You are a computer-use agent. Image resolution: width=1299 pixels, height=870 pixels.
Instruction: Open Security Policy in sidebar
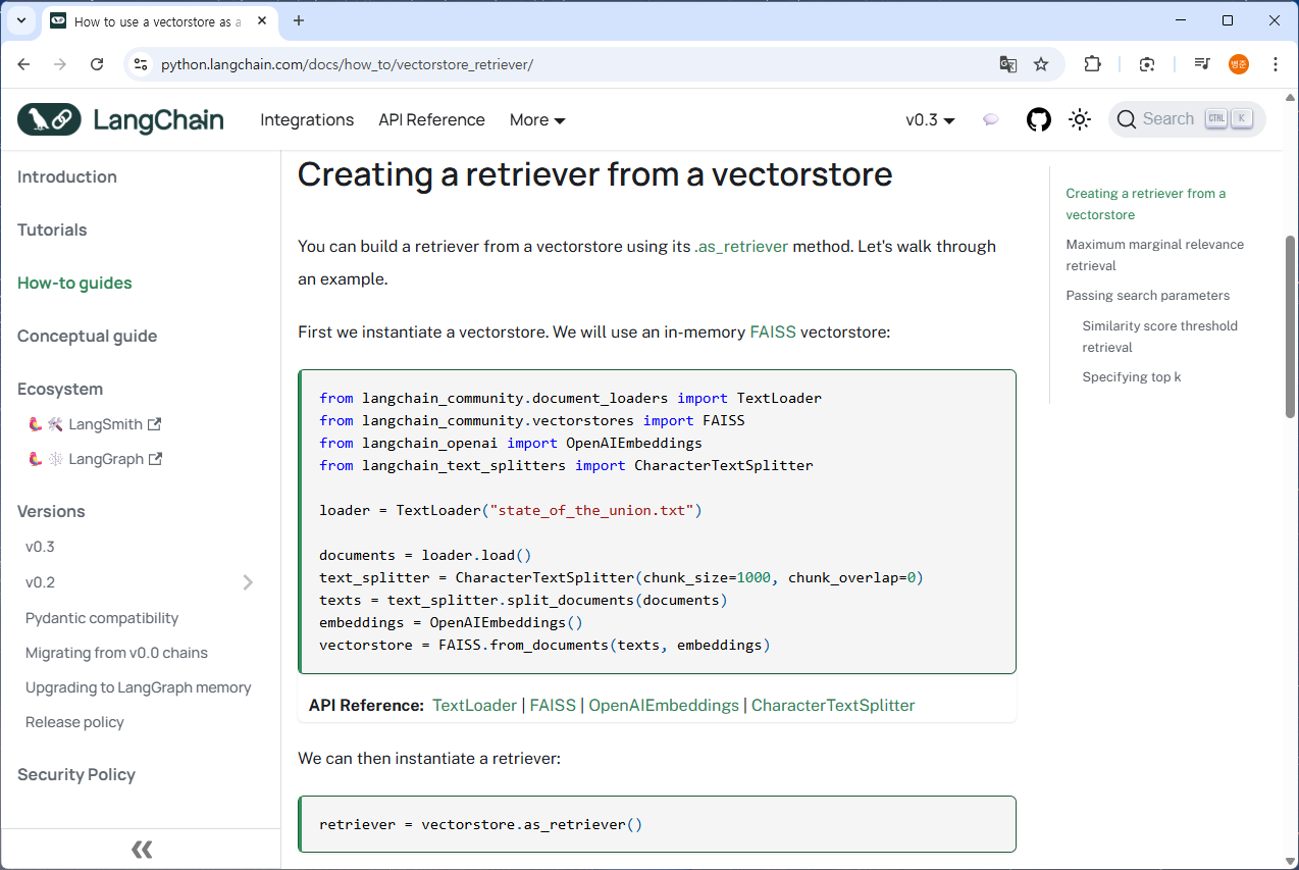[x=76, y=775]
